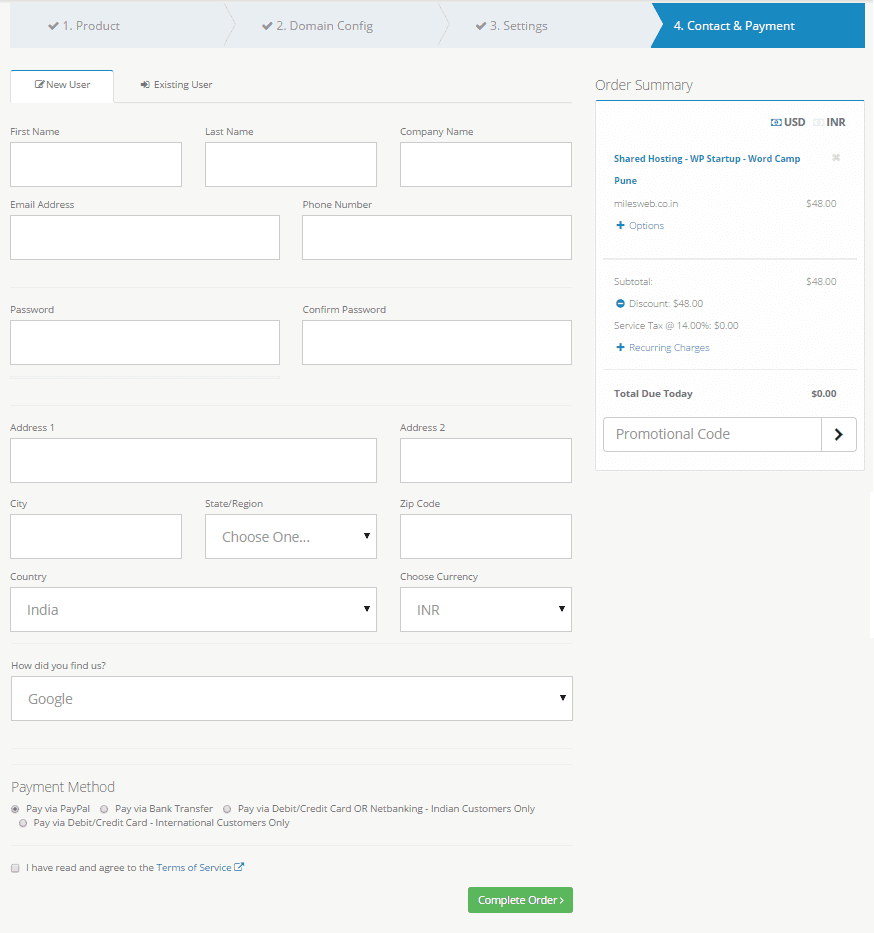Switch to the New User tab
Viewport: 874px width, 933px height.
point(62,85)
